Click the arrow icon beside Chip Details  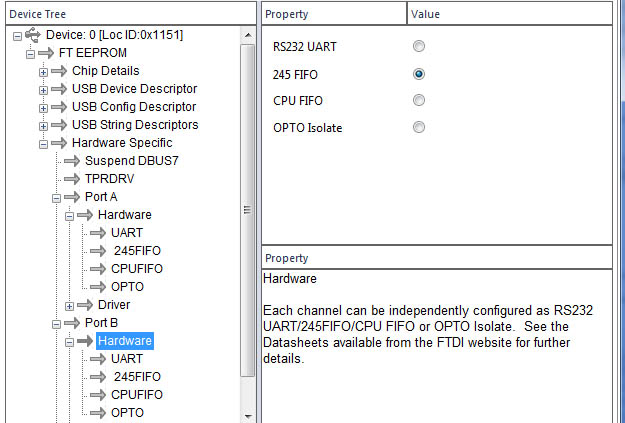click(59, 71)
